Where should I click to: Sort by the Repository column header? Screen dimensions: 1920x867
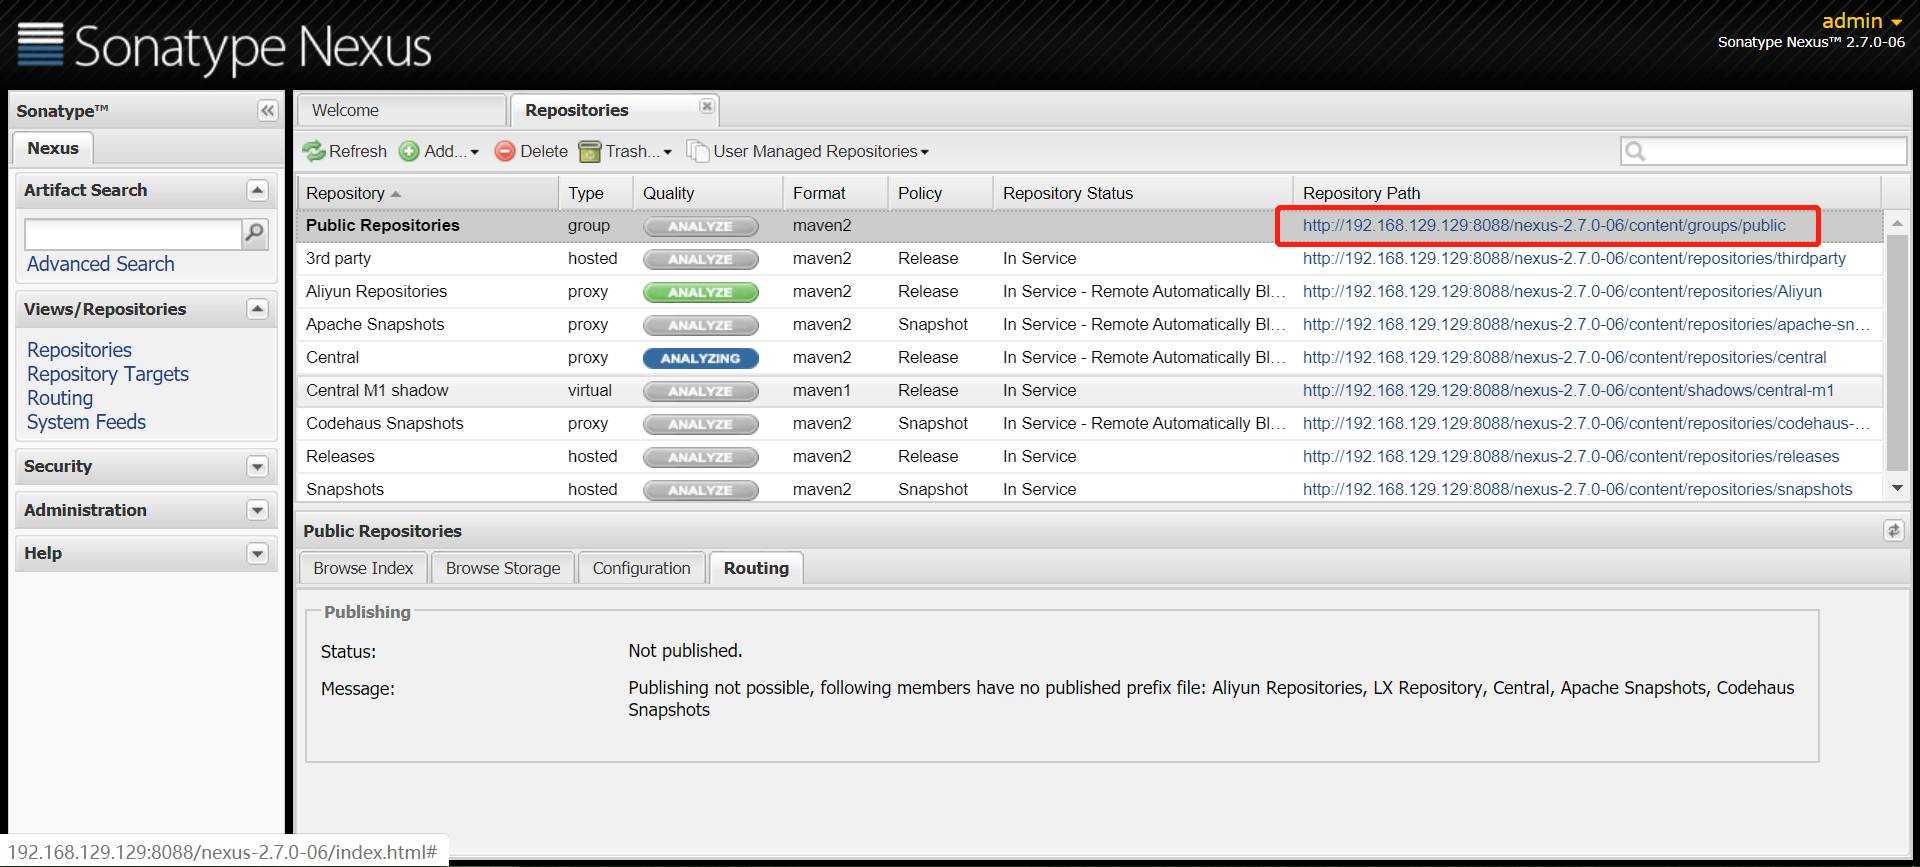click(427, 193)
